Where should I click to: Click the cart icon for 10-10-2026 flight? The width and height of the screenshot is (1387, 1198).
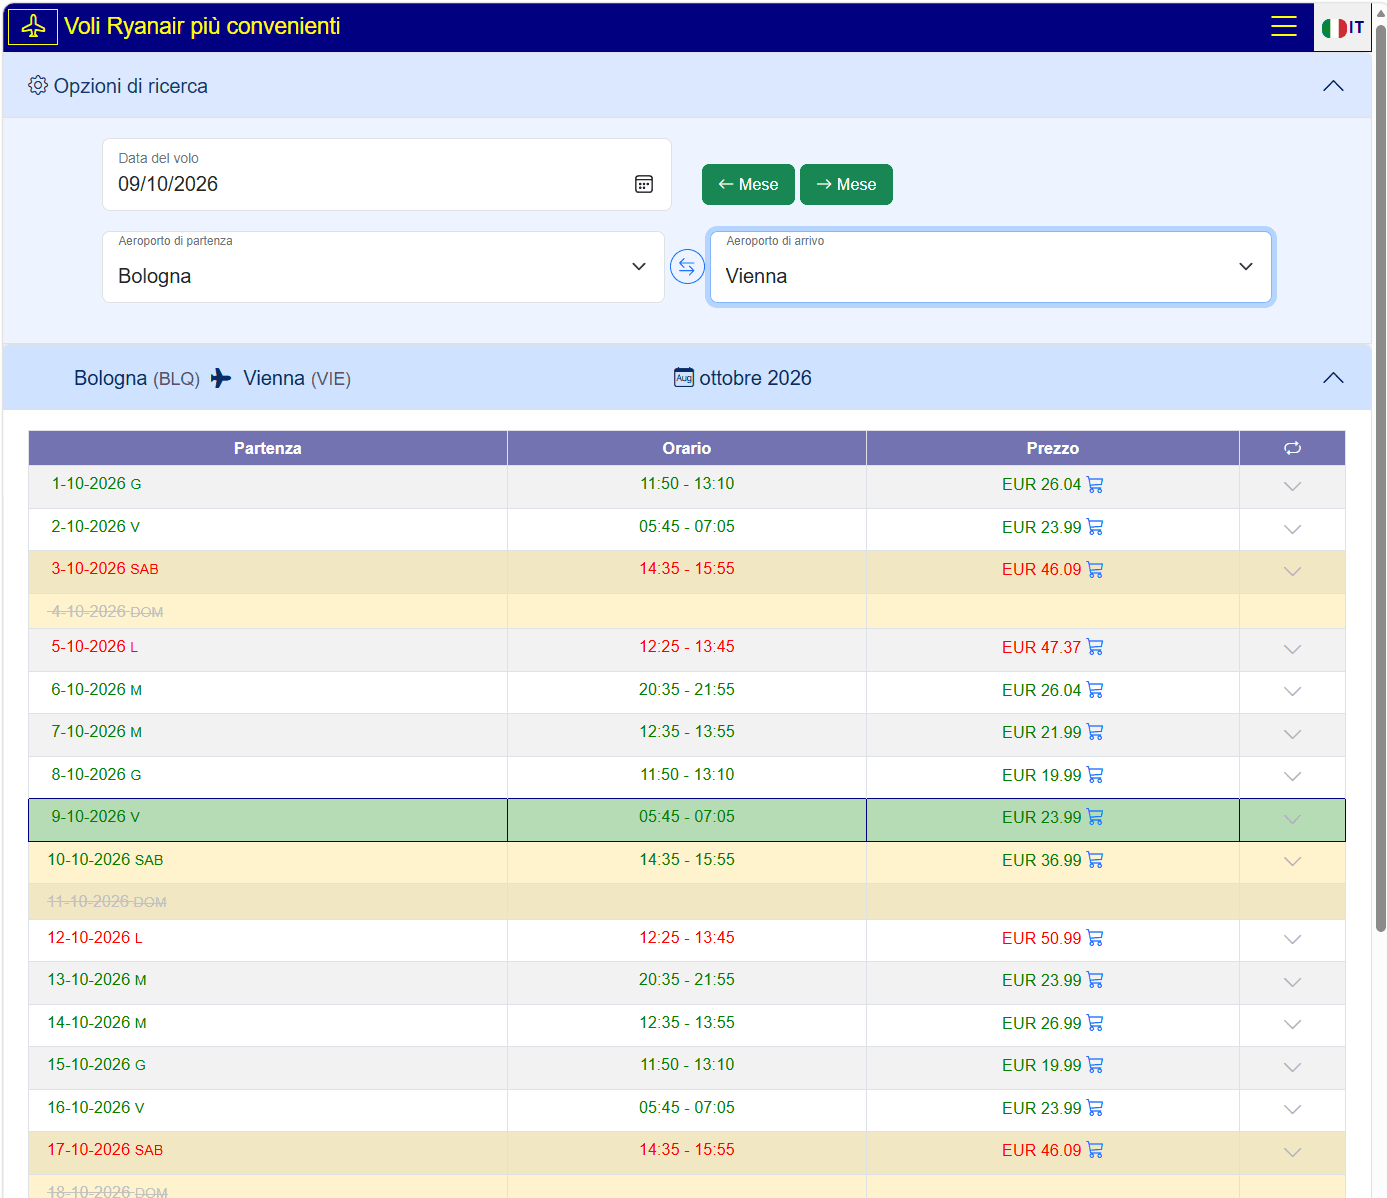(1095, 860)
